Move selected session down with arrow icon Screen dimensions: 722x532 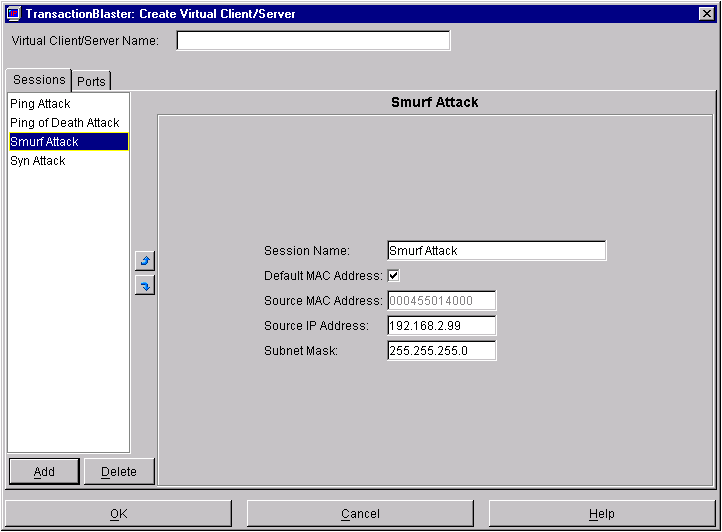click(145, 286)
